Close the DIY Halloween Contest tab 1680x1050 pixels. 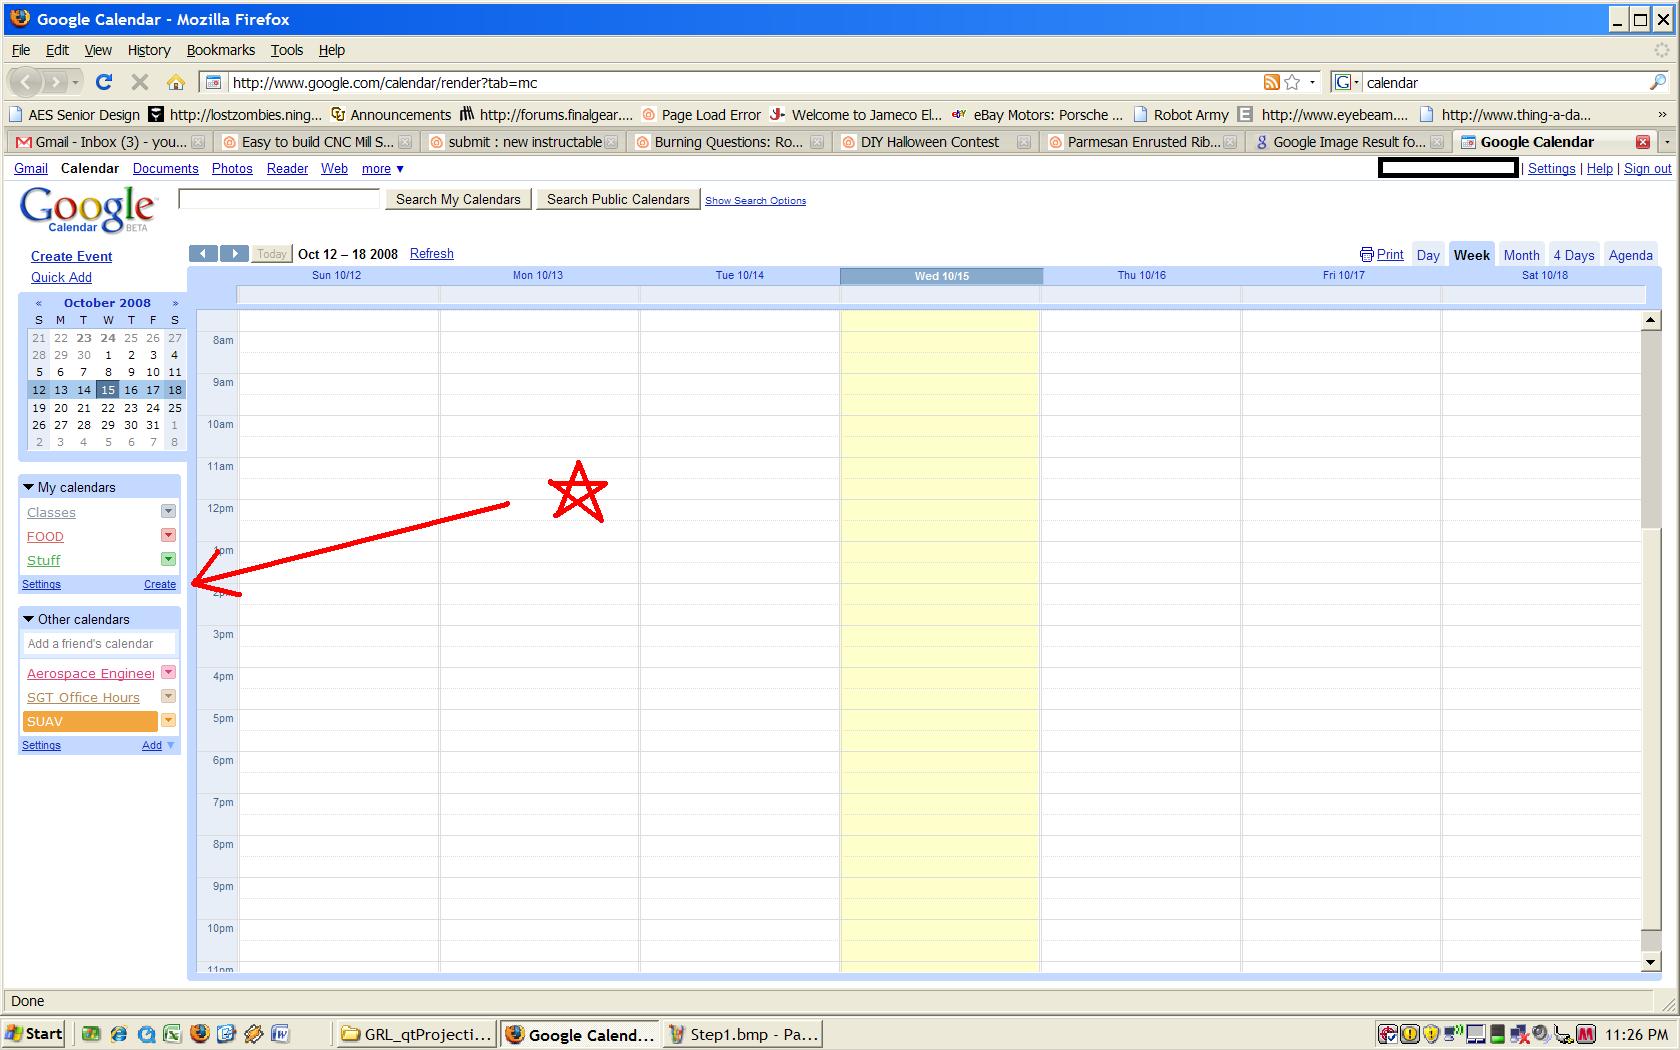[1024, 142]
